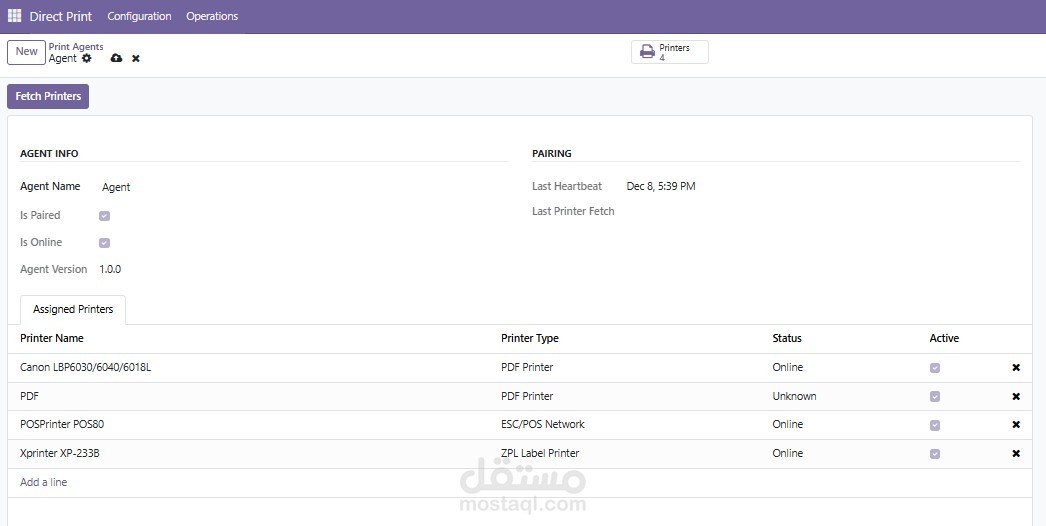Click the Last Heartbeat date value
Image resolution: width=1046 pixels, height=526 pixels.
point(661,186)
